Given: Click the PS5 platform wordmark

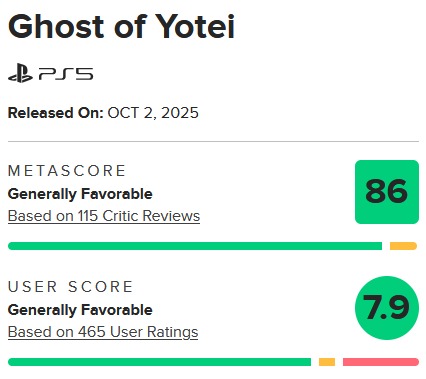Looking at the screenshot, I should pos(66,74).
